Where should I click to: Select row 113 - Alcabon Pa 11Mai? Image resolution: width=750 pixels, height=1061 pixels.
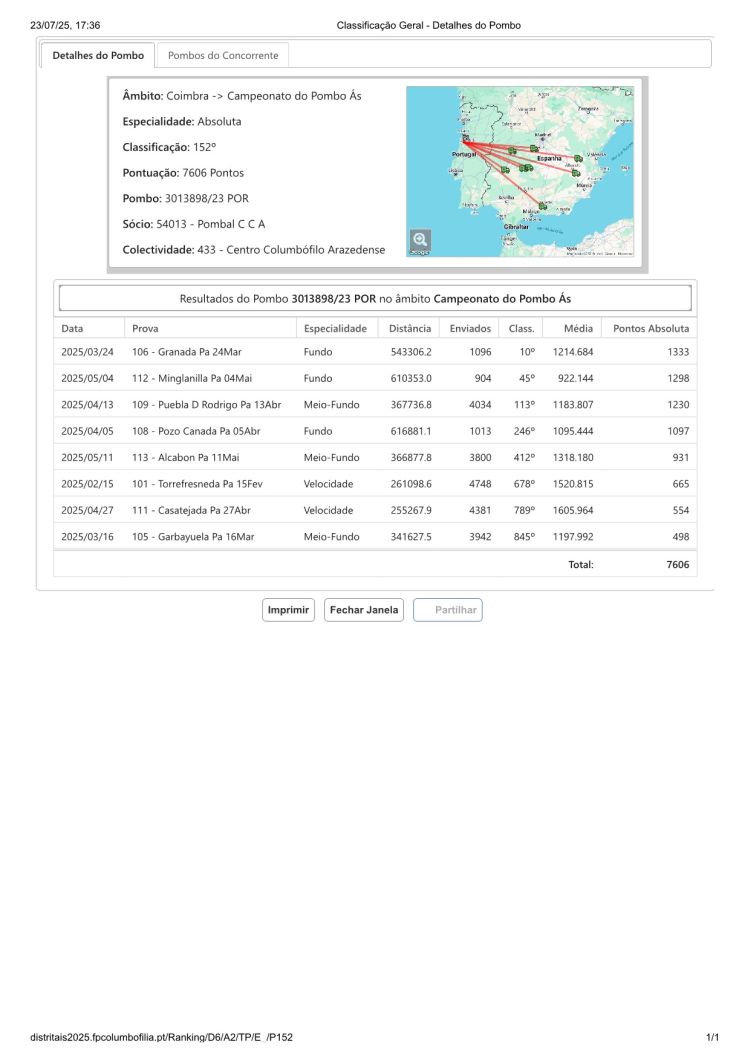[x=375, y=457]
